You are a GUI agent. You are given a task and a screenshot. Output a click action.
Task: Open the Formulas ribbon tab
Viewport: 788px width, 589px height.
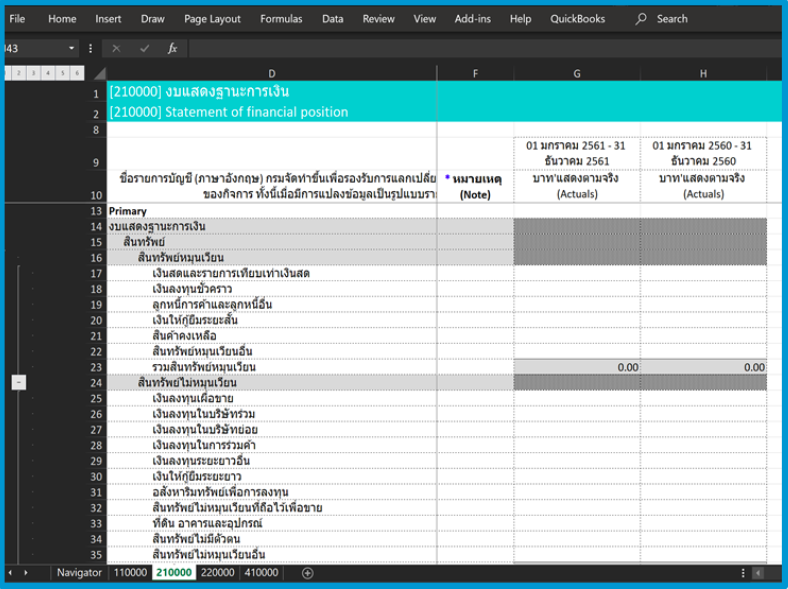[x=281, y=19]
